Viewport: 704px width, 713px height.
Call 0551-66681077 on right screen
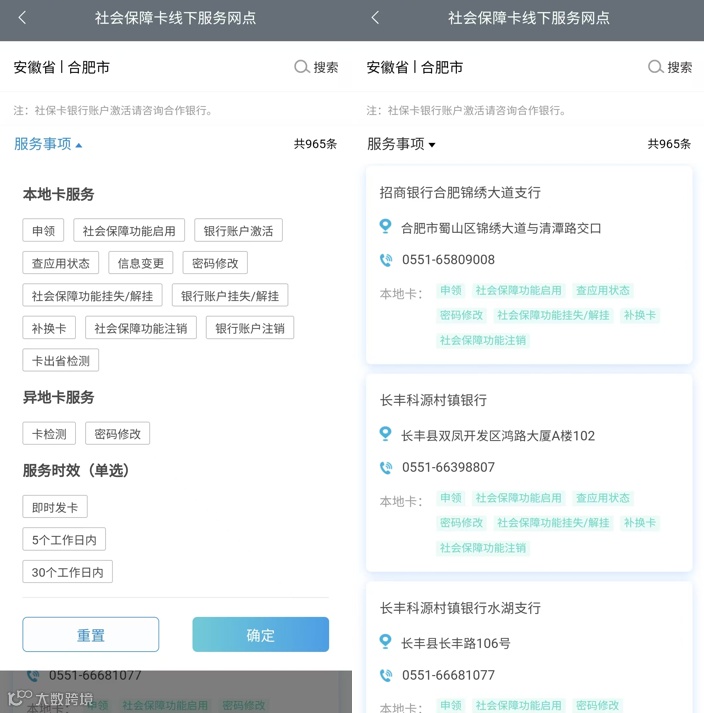(448, 675)
